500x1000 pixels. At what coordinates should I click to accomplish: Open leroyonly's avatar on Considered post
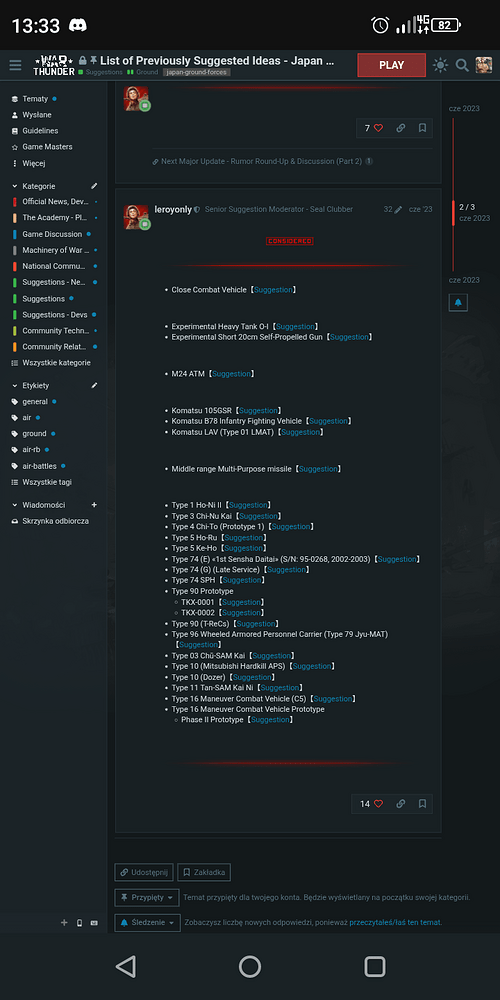tap(136, 217)
